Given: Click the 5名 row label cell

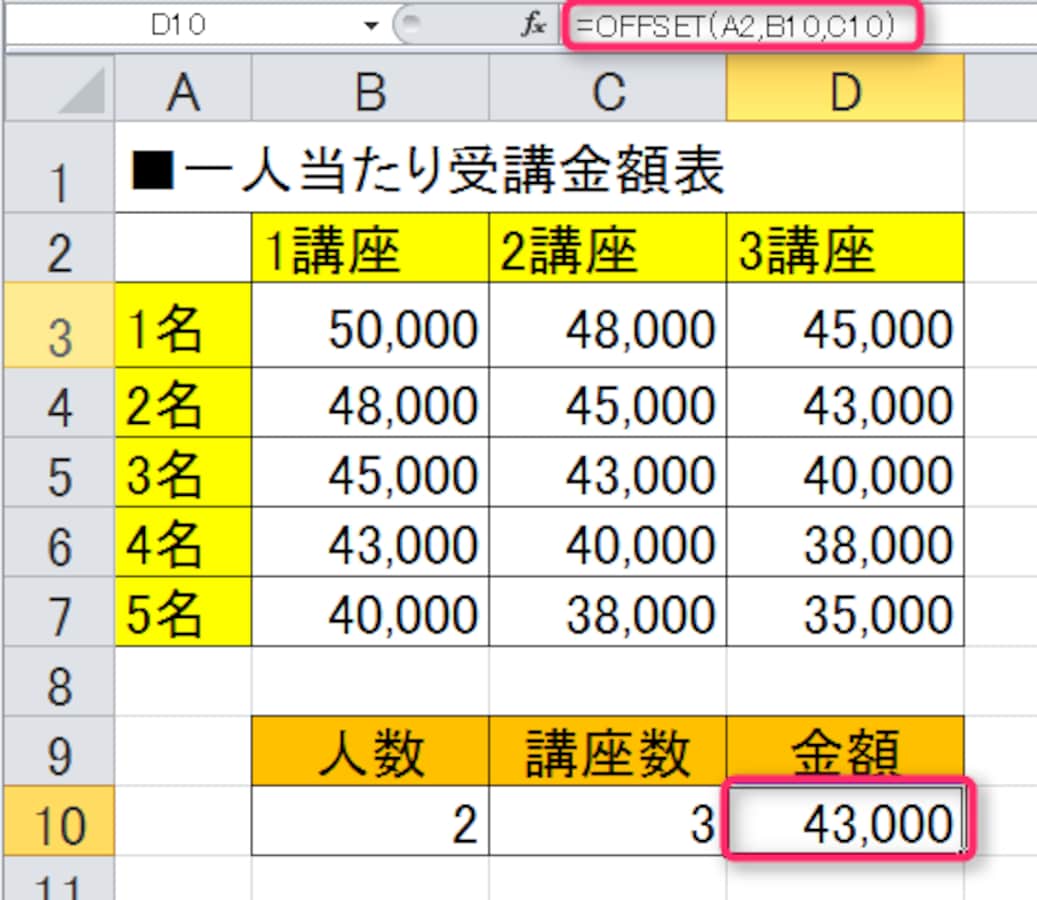Looking at the screenshot, I should [x=183, y=612].
